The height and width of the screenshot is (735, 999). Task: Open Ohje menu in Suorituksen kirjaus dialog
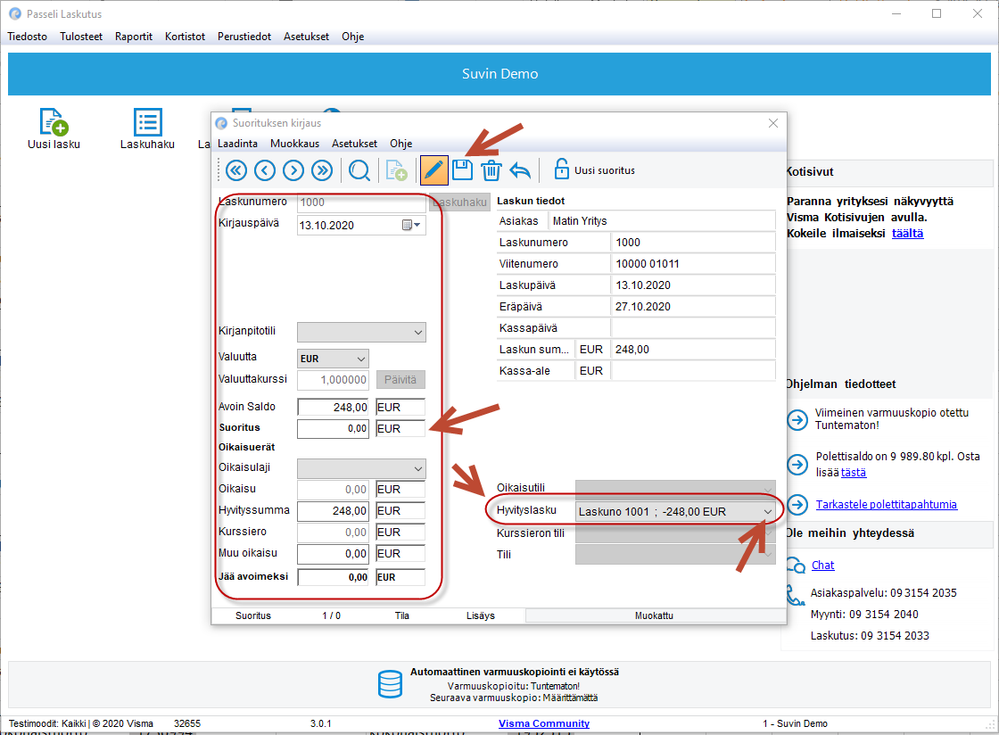click(401, 143)
